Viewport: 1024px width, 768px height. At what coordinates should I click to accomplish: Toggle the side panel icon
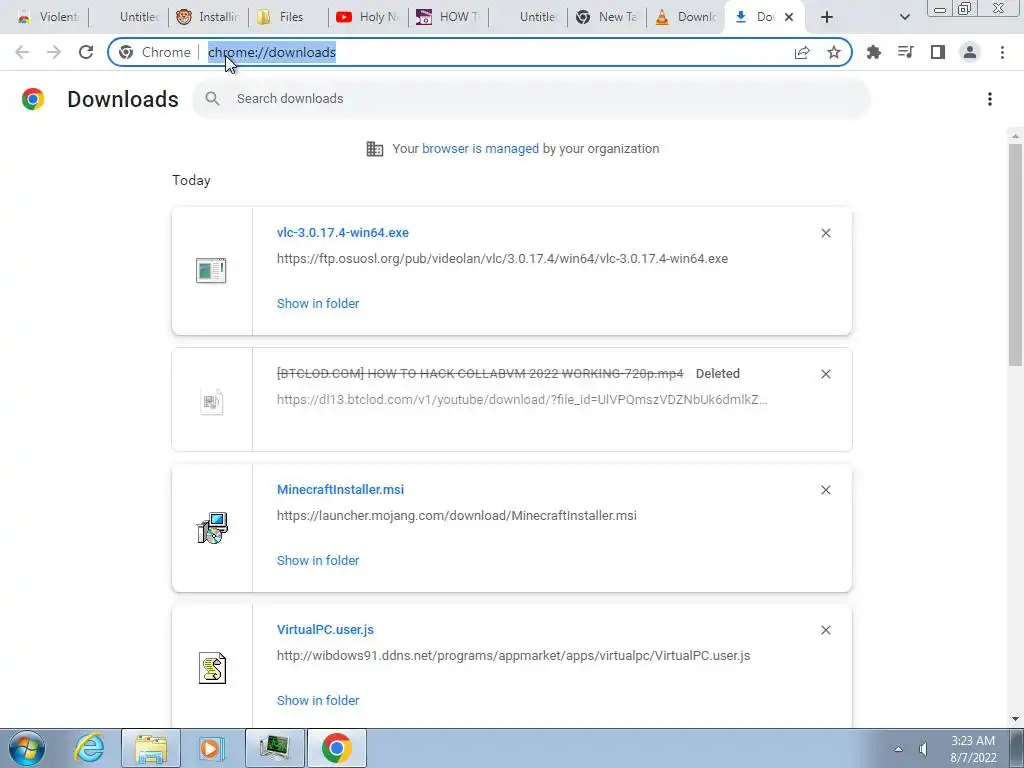938,52
